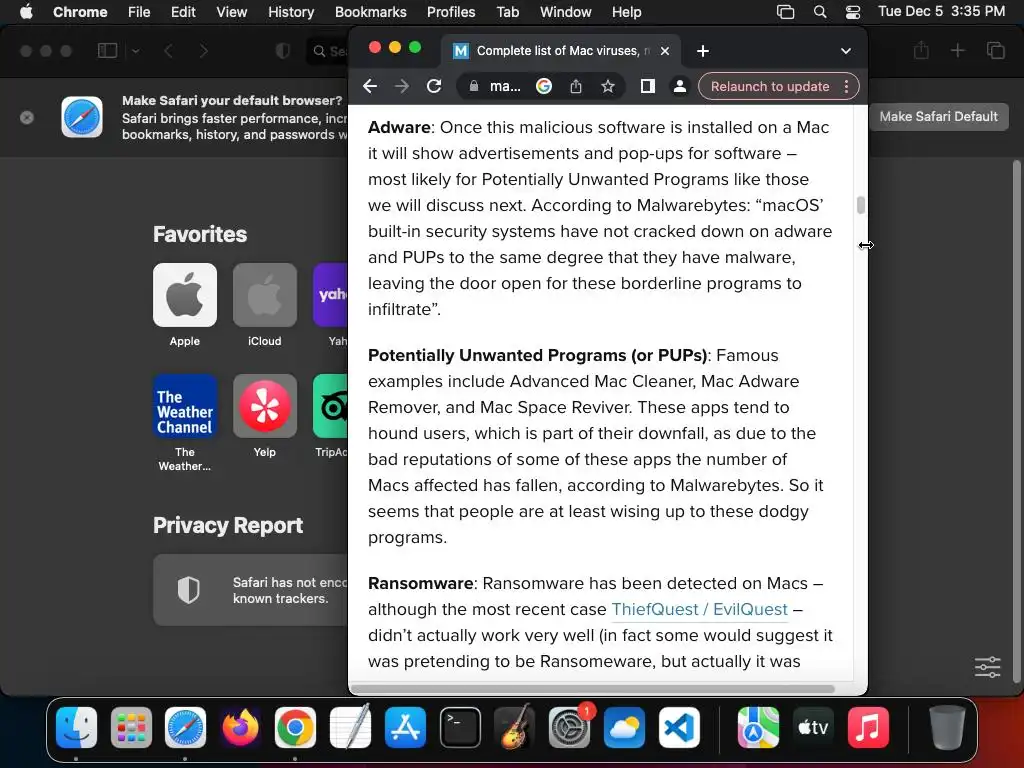Open Visual Studio Code from Dock

coord(679,728)
